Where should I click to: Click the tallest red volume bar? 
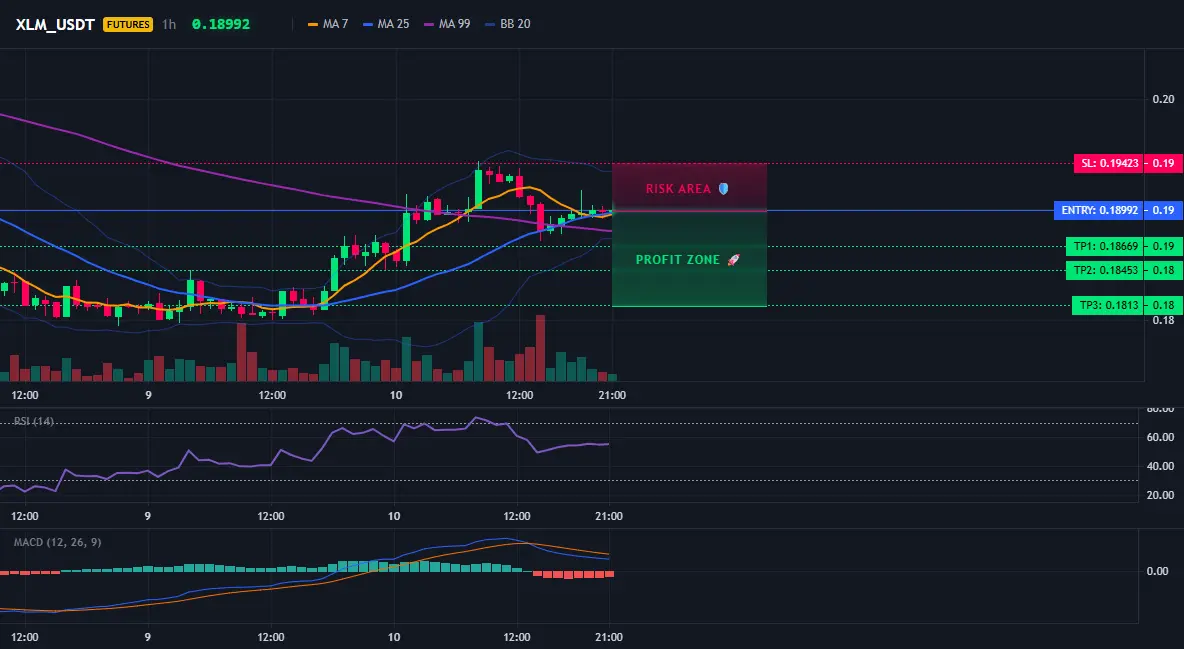[x=540, y=348]
